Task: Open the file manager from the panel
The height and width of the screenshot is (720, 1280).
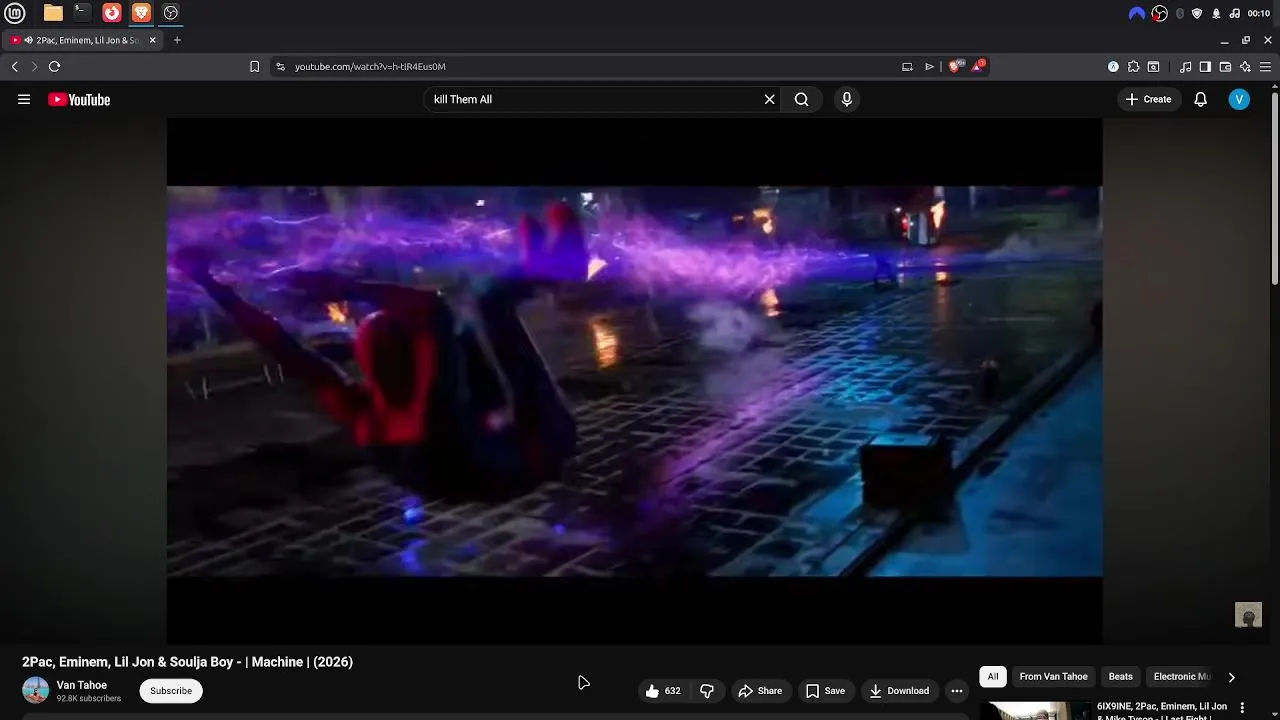Action: point(53,13)
